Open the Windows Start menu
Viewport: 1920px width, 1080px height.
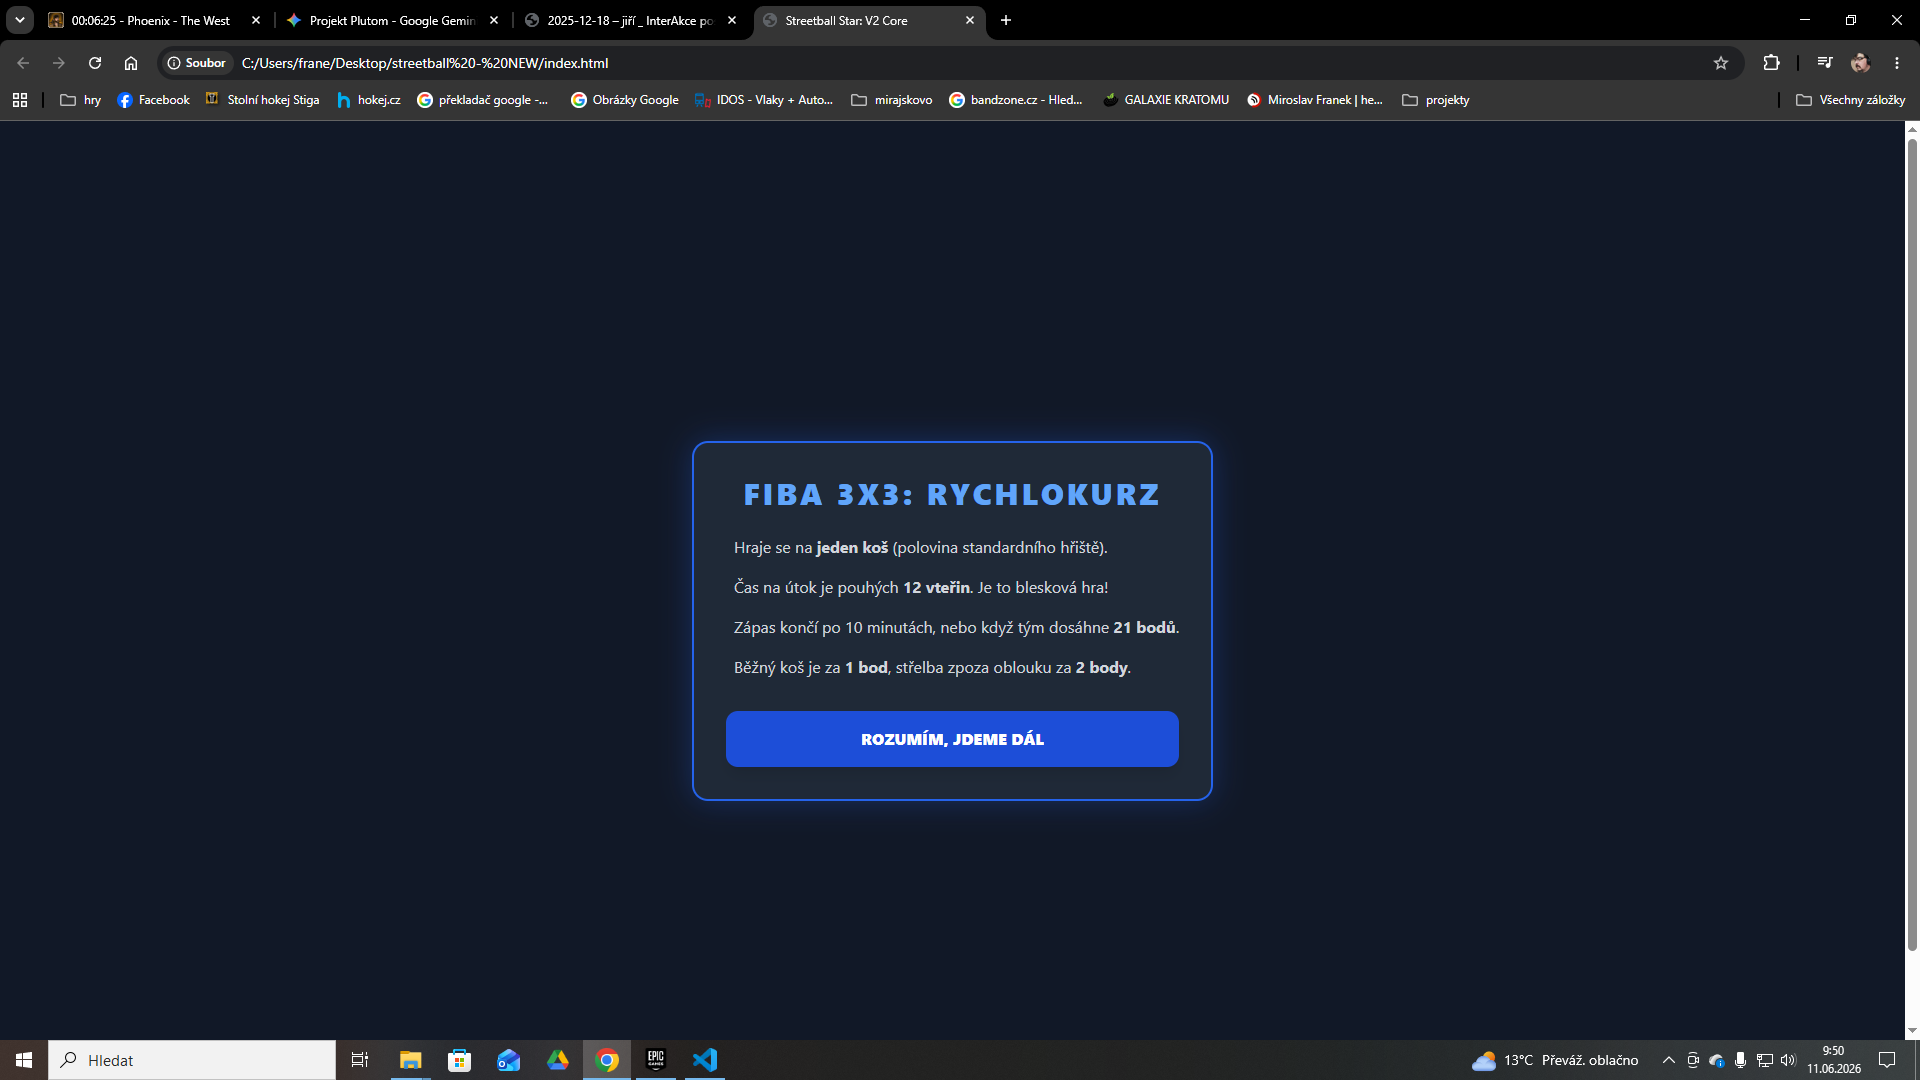coord(24,1060)
